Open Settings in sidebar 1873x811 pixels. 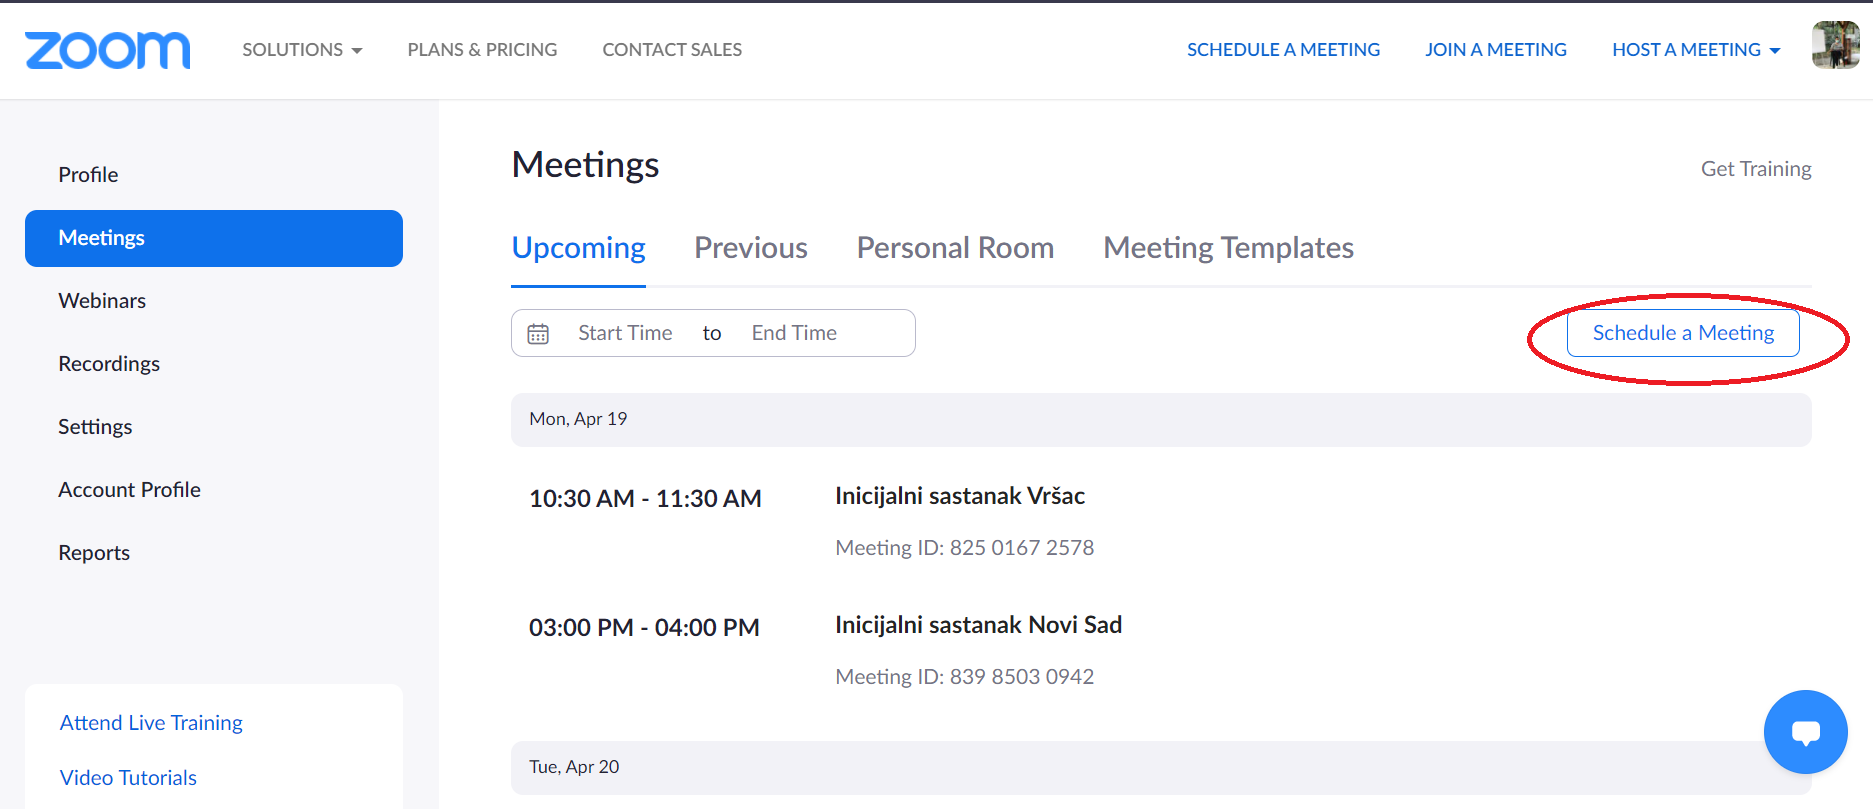point(95,427)
